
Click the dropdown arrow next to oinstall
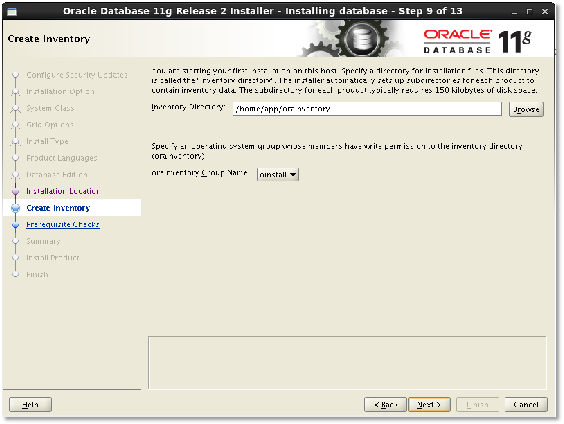293,174
